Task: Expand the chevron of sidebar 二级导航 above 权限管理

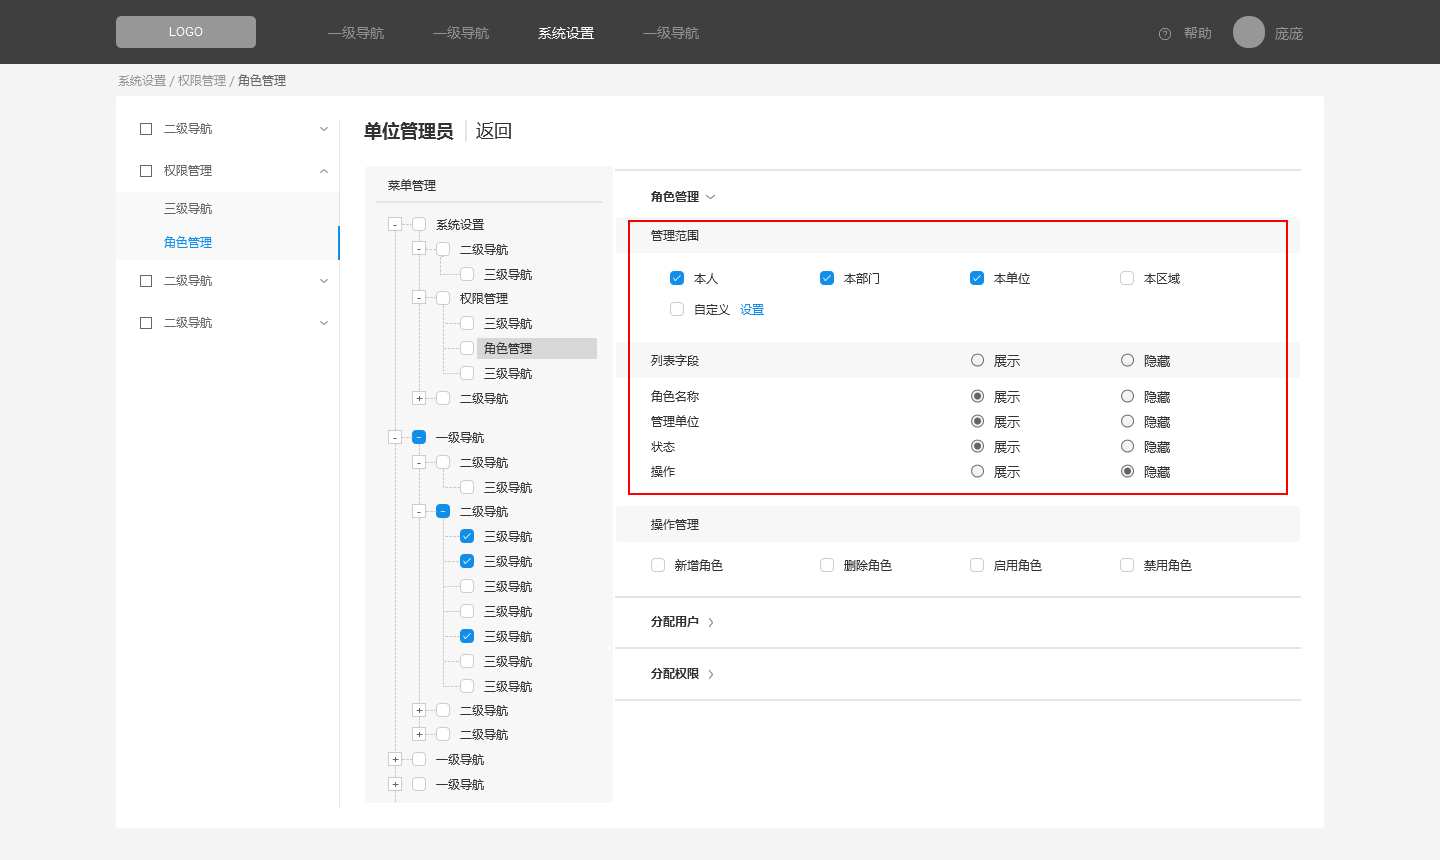Action: pos(324,129)
